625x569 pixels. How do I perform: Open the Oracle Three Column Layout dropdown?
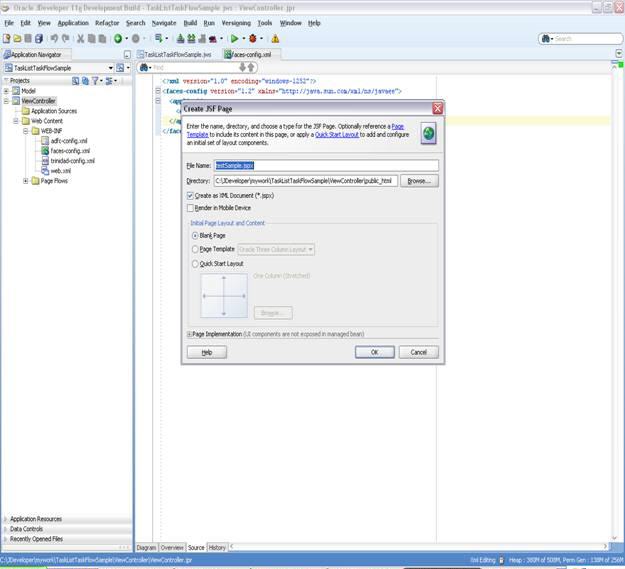tap(276, 249)
